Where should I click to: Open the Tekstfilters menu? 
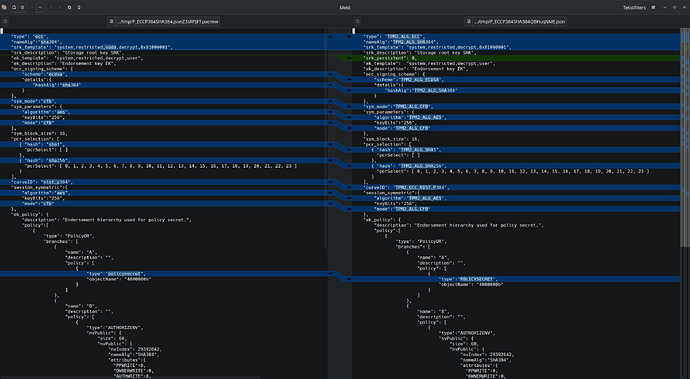pyautogui.click(x=634, y=7)
